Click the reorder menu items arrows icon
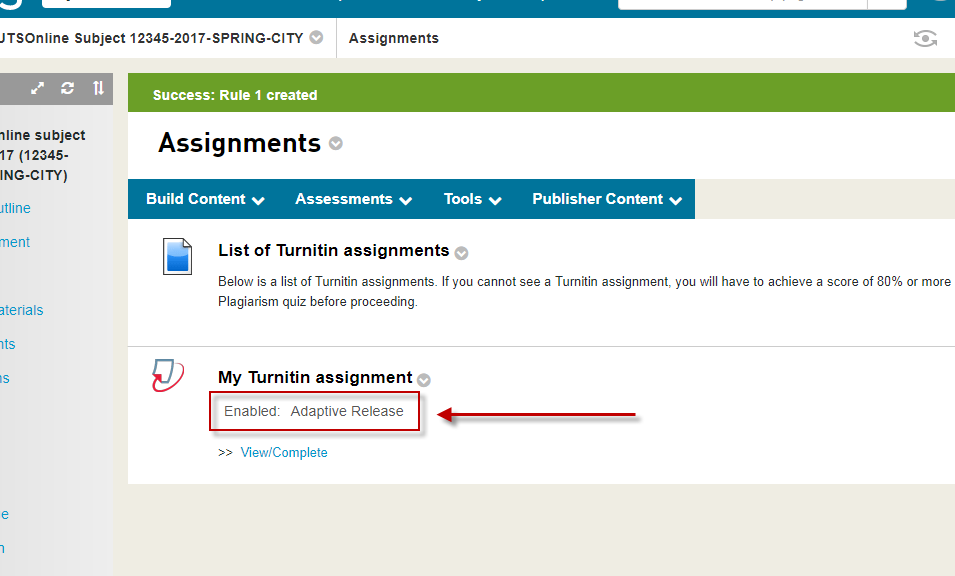Screen dimensions: 955x576 98,88
